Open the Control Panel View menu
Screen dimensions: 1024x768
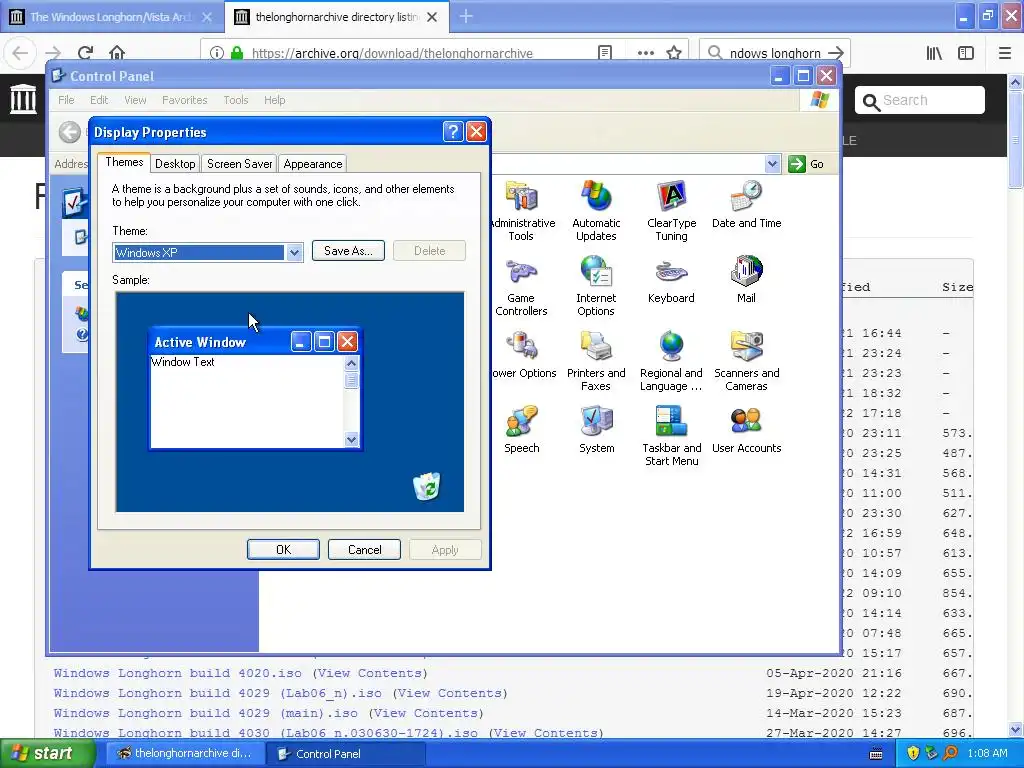[x=135, y=100]
